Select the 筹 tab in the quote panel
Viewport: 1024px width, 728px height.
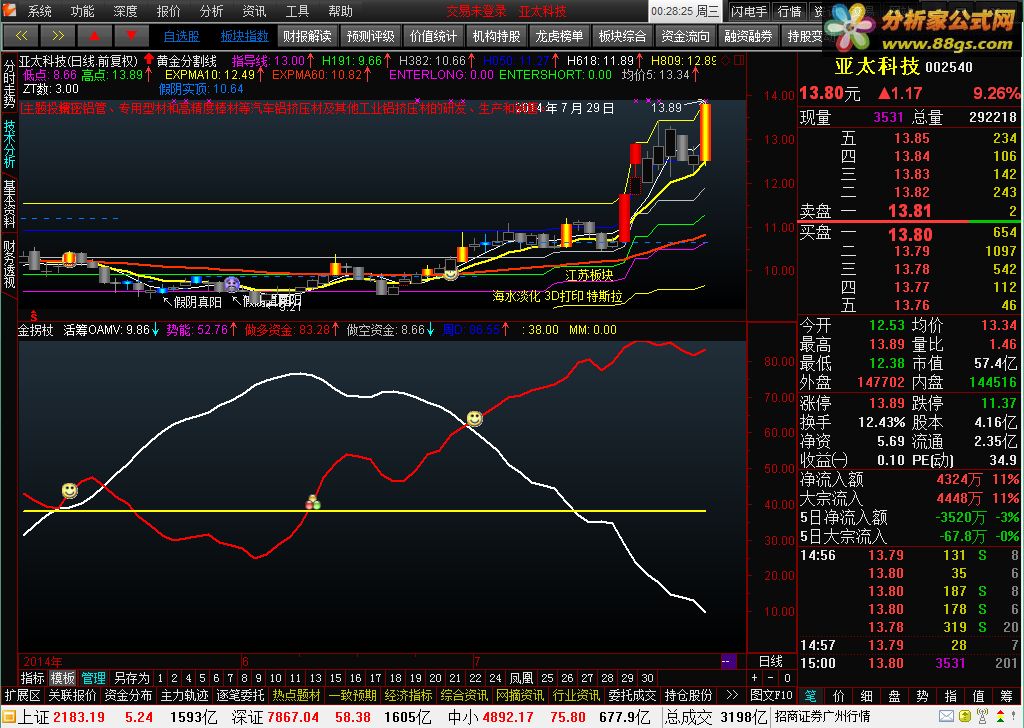1006,696
